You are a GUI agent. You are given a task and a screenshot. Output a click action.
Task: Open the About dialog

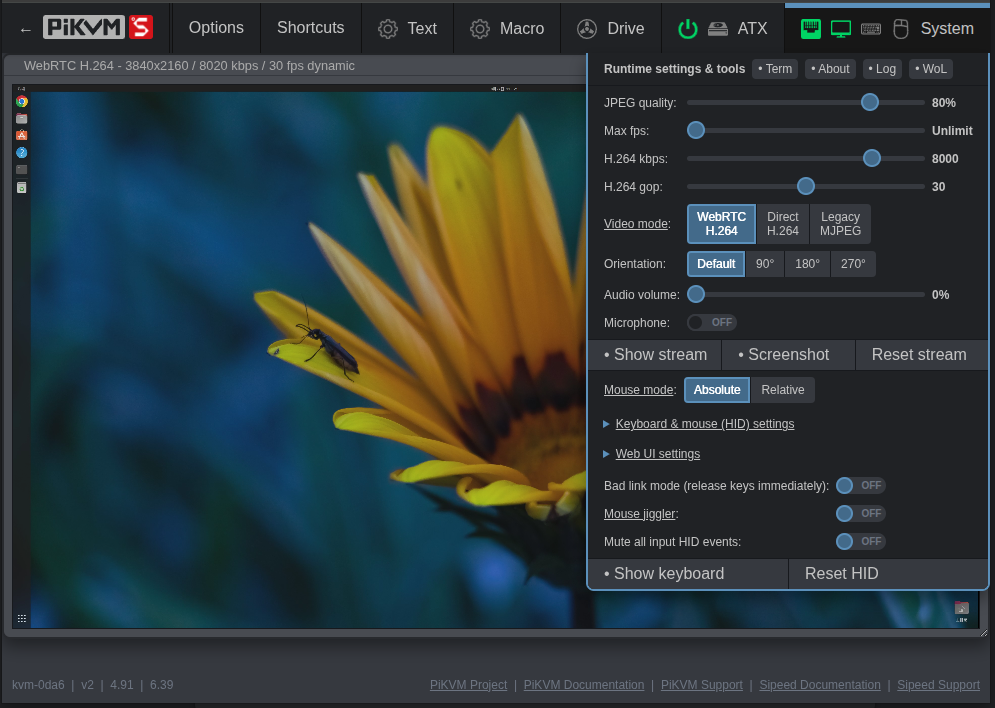(x=830, y=69)
